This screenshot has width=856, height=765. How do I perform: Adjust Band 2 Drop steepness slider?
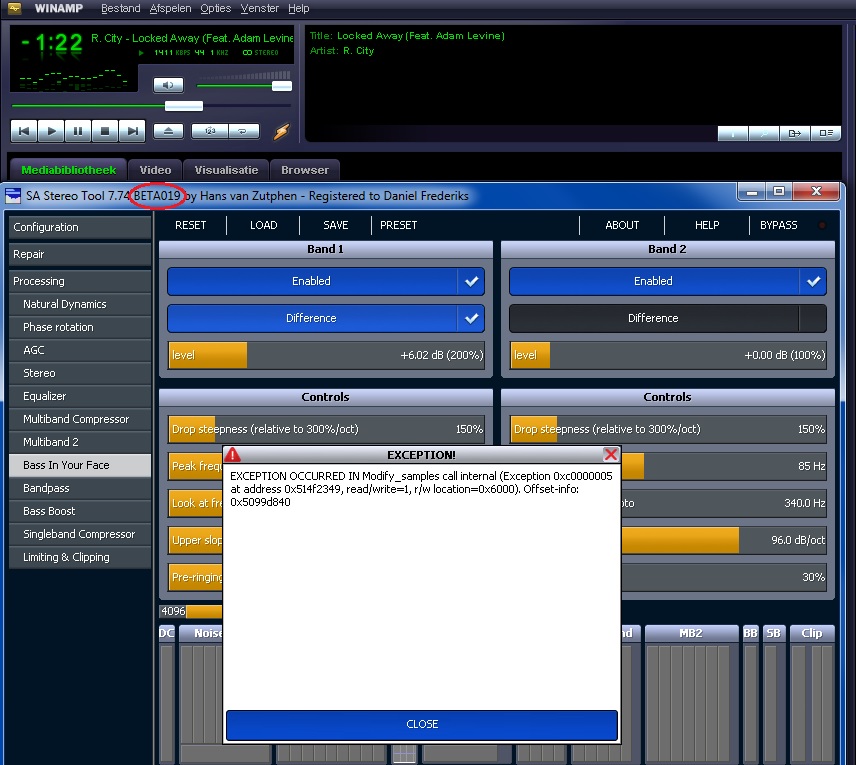pos(668,429)
